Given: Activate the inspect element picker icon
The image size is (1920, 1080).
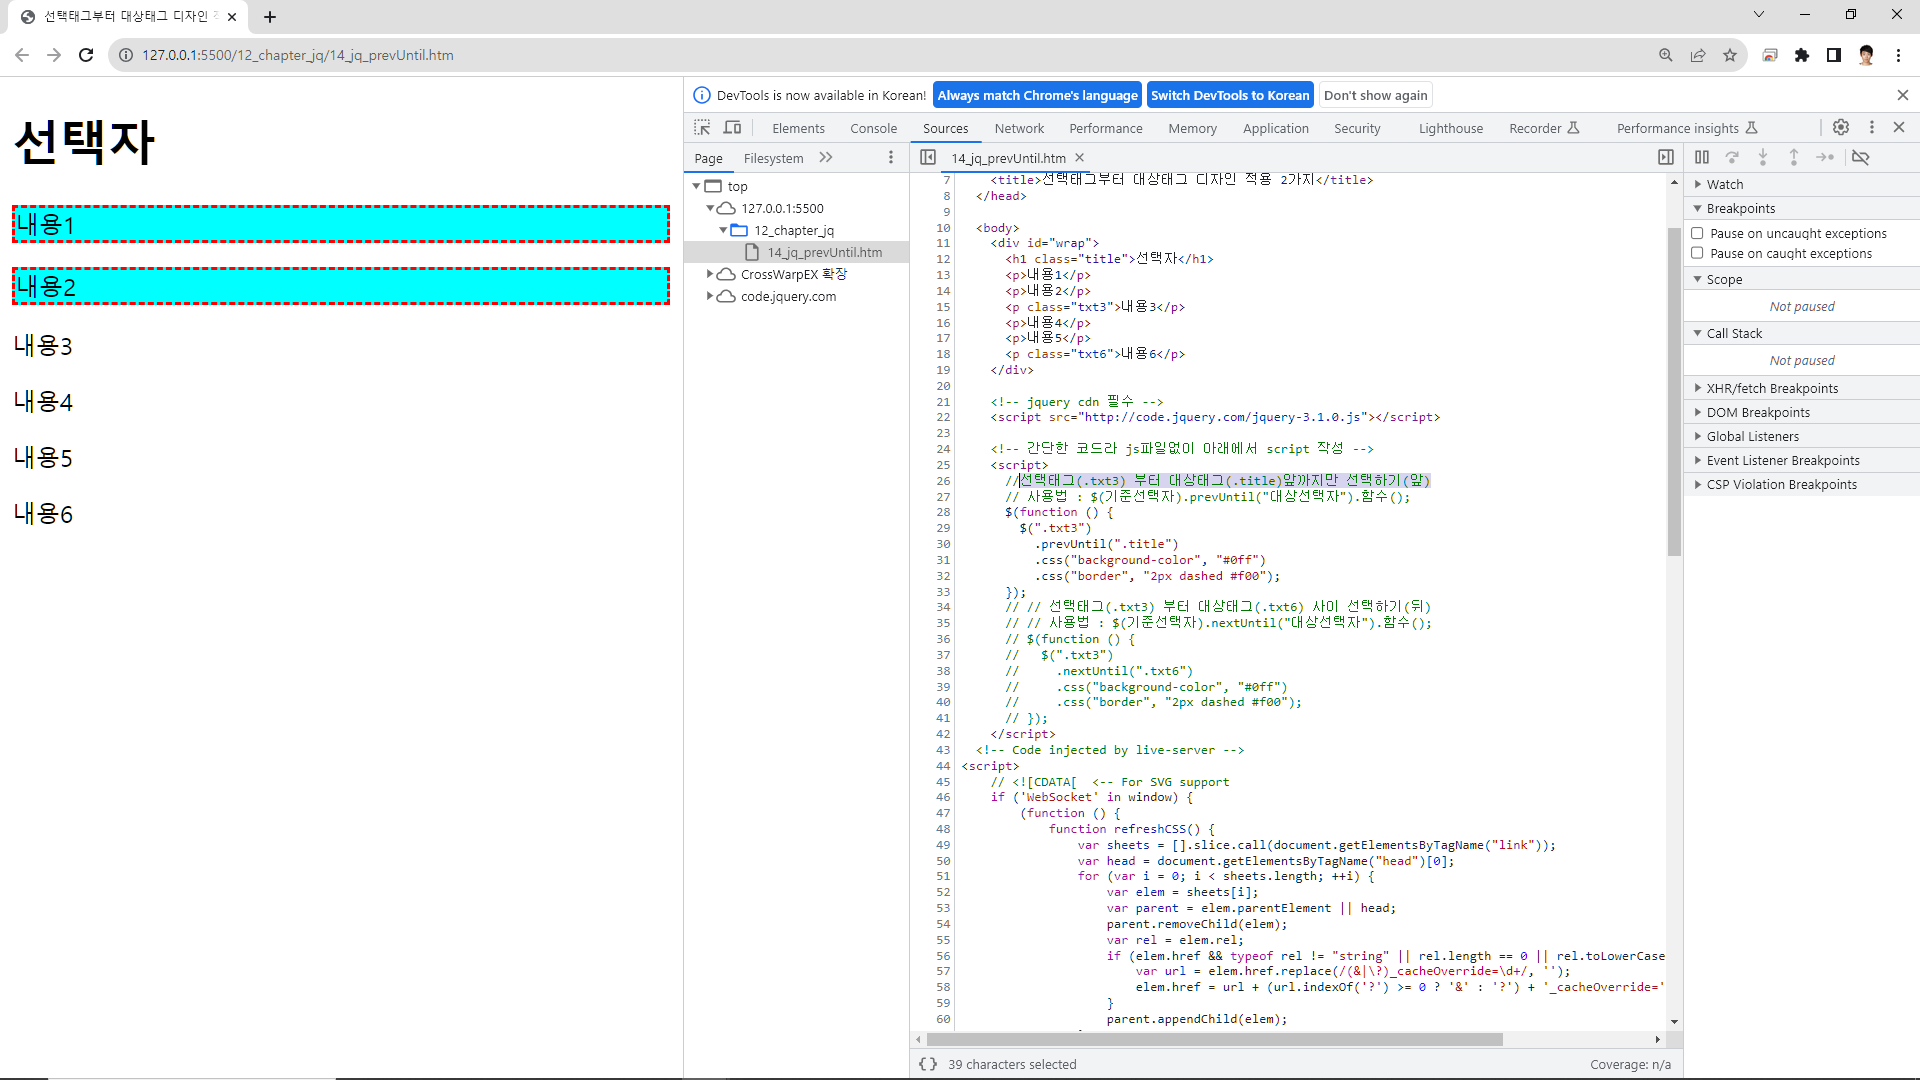Looking at the screenshot, I should click(702, 128).
